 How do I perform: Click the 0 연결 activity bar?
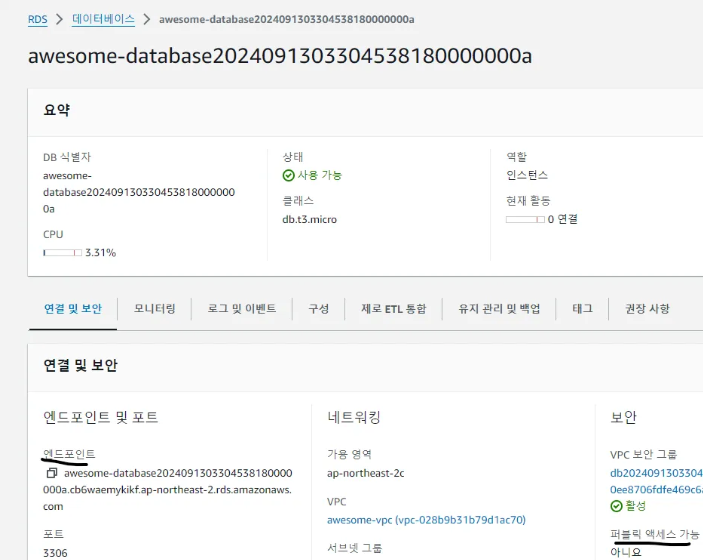[525, 219]
